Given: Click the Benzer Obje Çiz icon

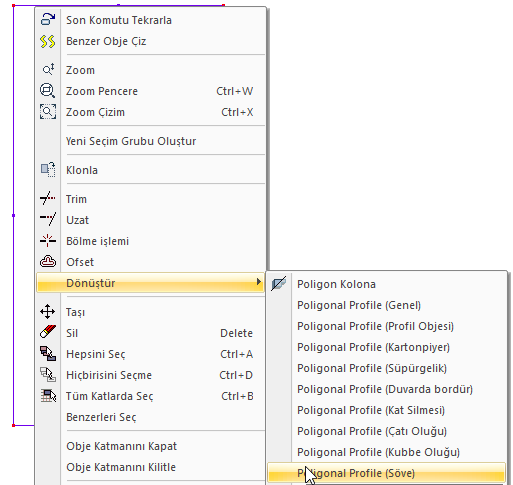Looking at the screenshot, I should [x=48, y=41].
